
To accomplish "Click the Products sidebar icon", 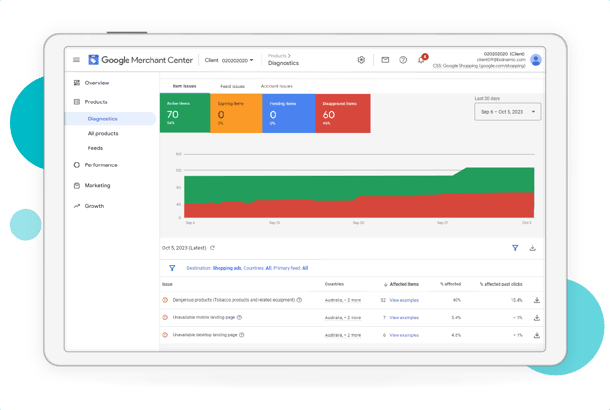I will click(x=77, y=102).
